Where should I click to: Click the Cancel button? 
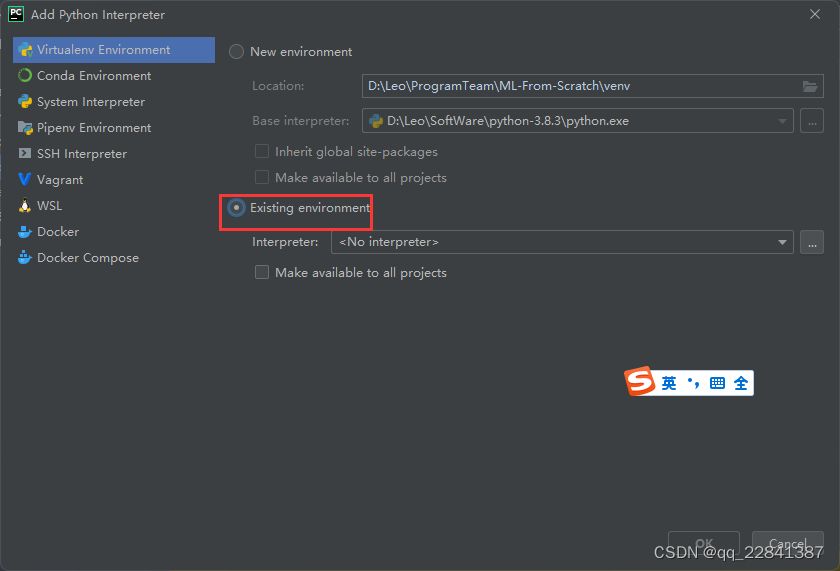coord(788,544)
